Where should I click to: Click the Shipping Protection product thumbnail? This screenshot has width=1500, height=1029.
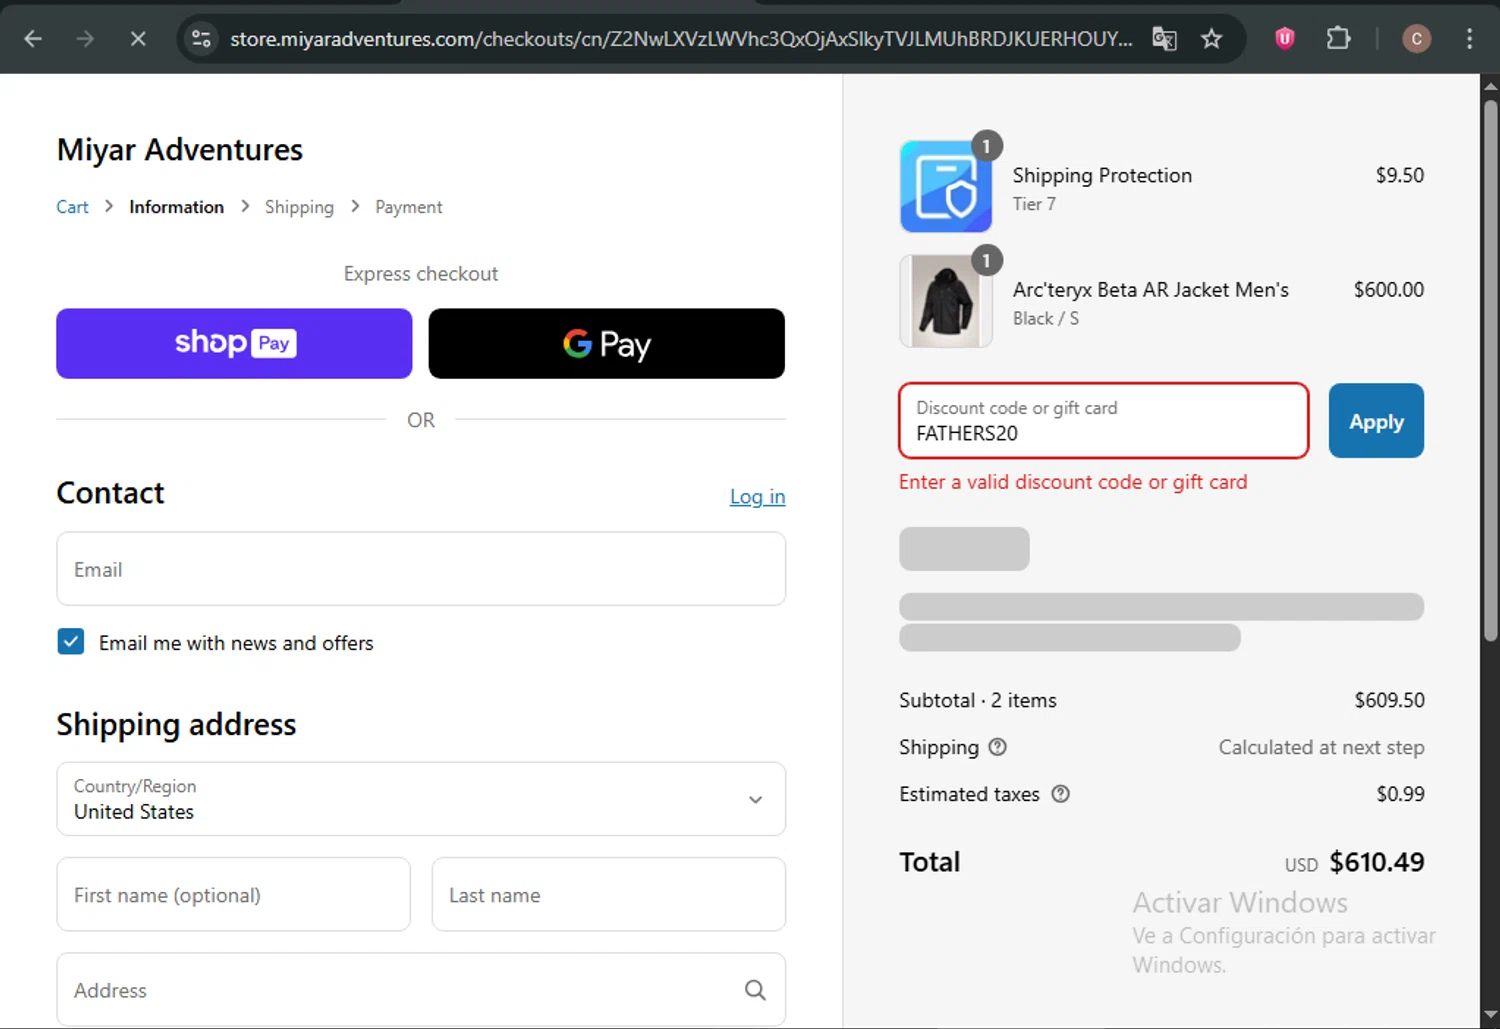[x=946, y=186]
